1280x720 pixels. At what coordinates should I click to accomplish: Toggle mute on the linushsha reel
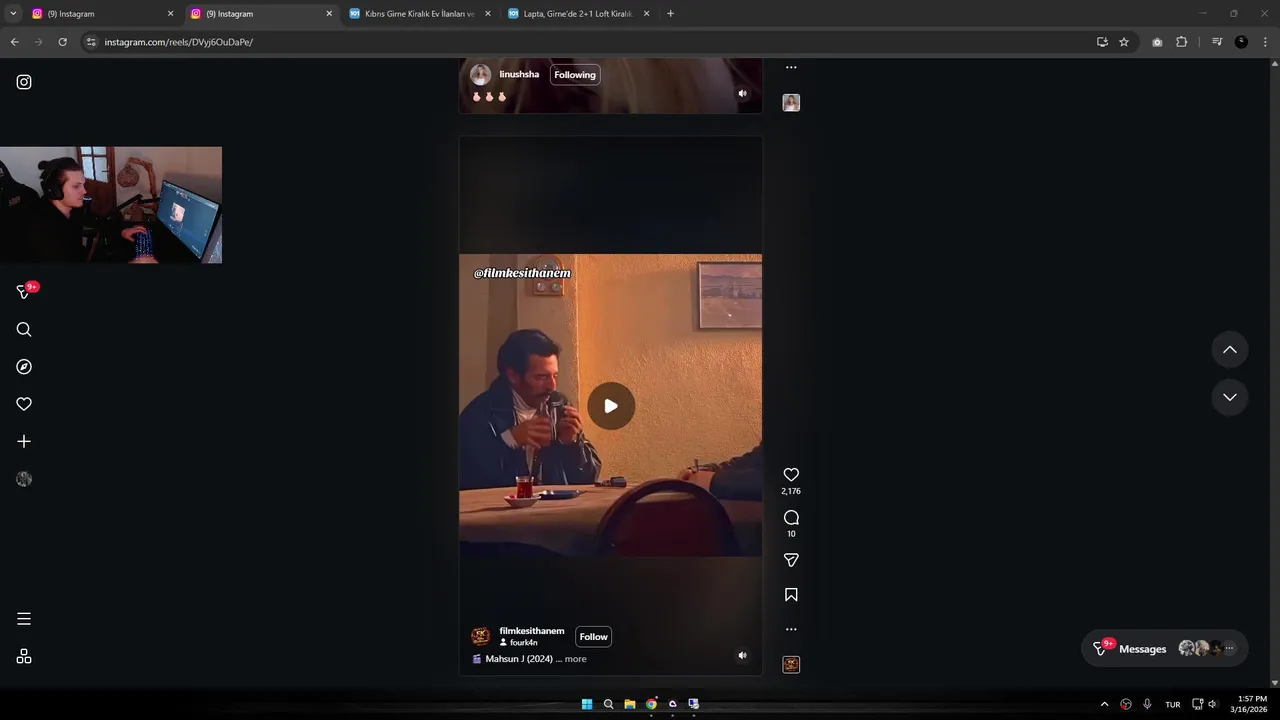point(742,93)
